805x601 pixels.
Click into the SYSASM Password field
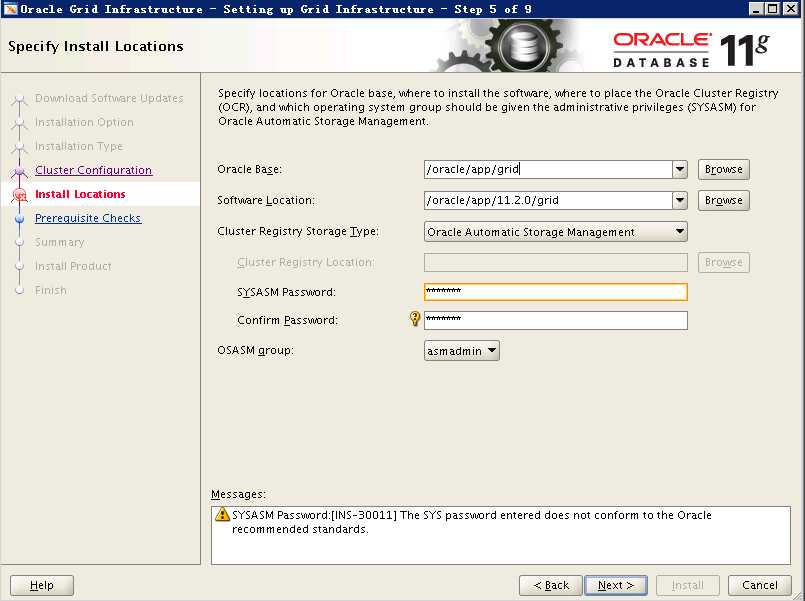click(x=555, y=292)
